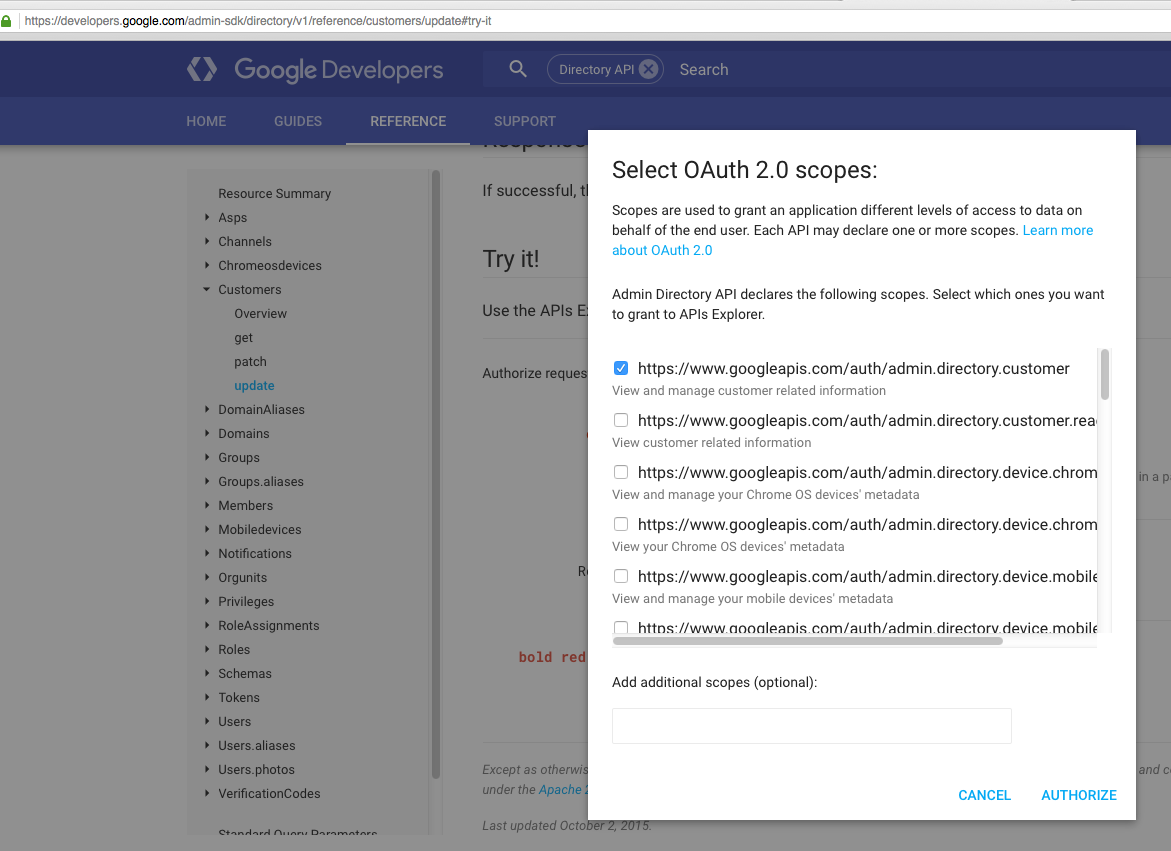Expand the Notifications section
This screenshot has height=851, width=1171.
click(x=207, y=553)
